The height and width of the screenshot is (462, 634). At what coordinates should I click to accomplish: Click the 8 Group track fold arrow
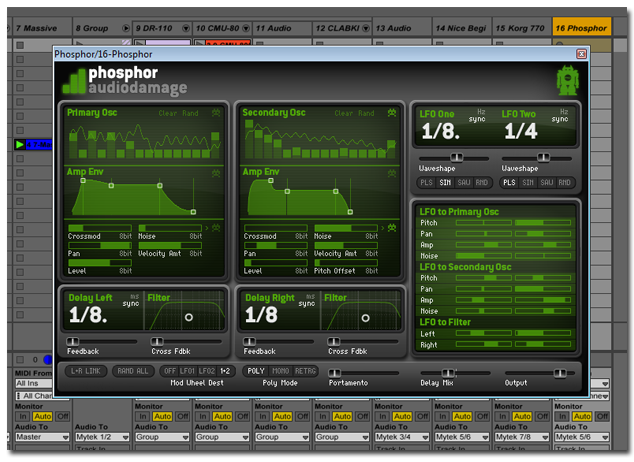(x=126, y=28)
